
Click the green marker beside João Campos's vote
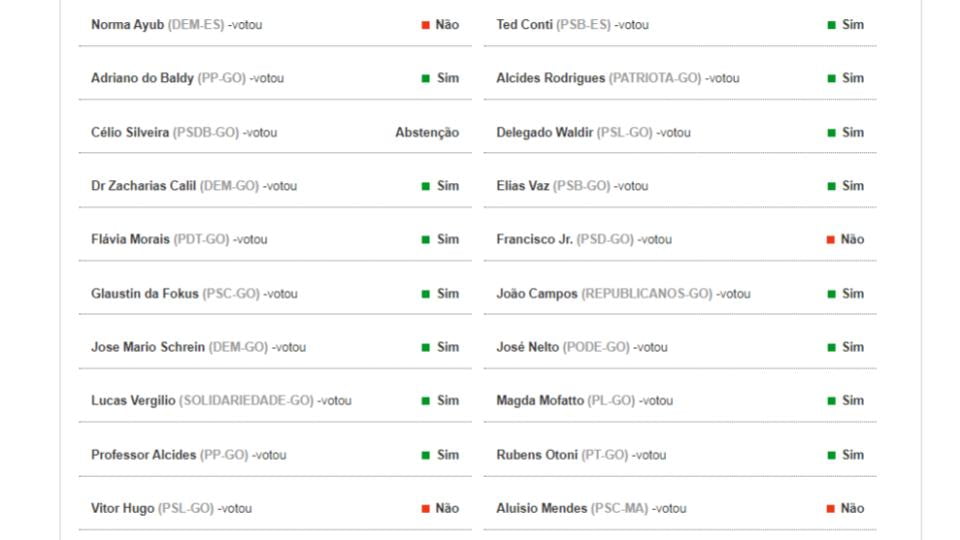[x=831, y=294]
